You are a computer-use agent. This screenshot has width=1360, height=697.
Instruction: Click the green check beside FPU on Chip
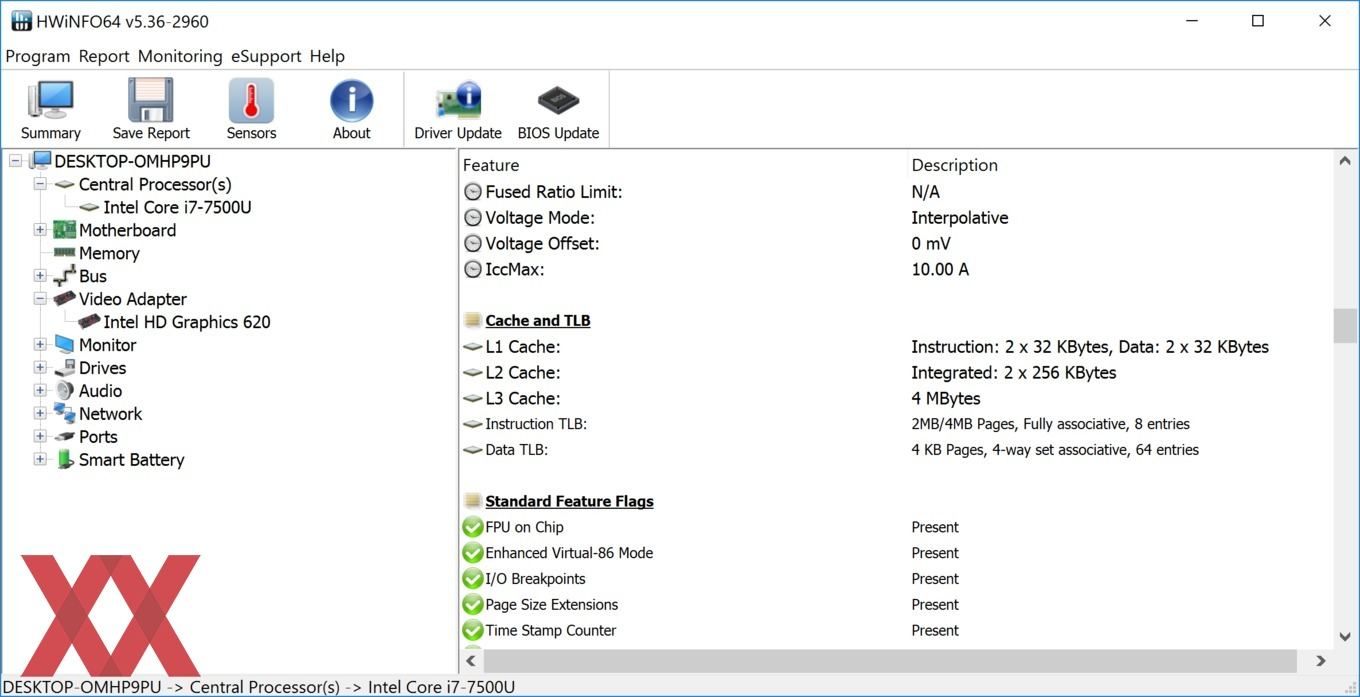coord(473,527)
